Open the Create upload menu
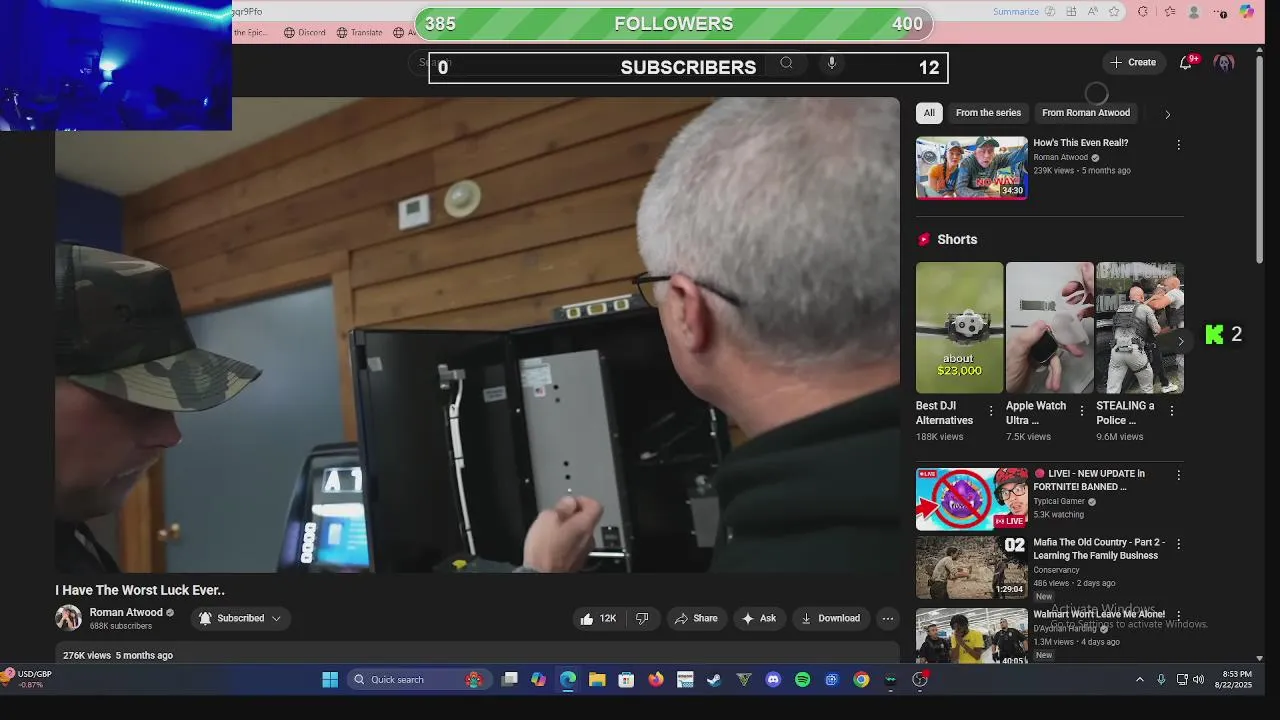 1132,62
